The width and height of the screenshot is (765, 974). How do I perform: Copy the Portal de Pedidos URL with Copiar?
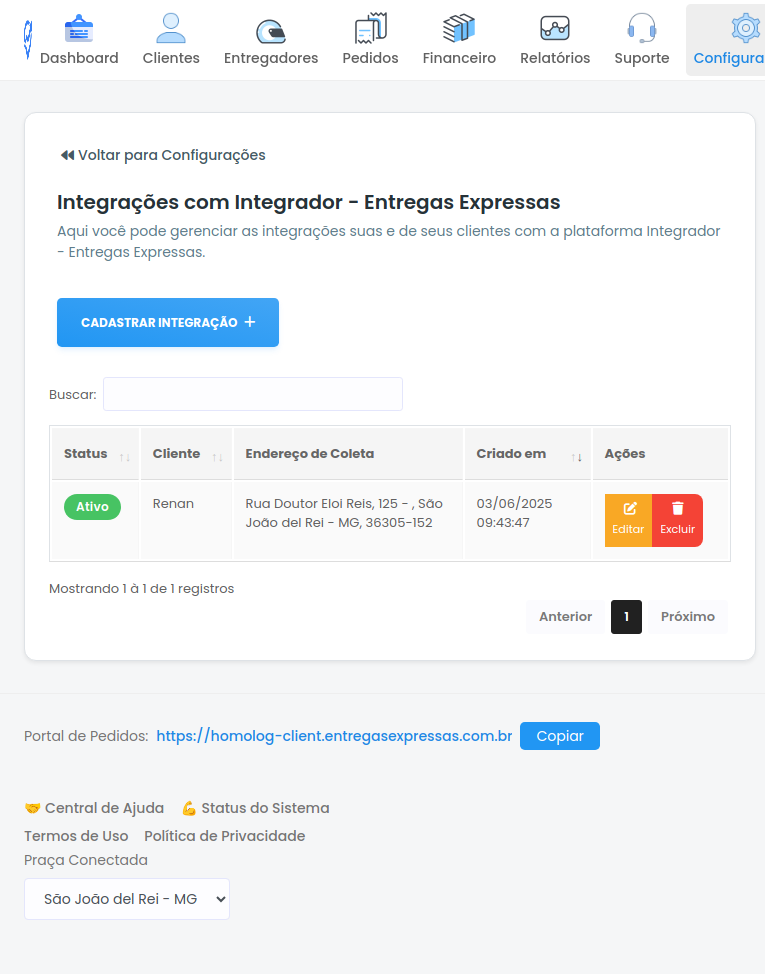559,735
